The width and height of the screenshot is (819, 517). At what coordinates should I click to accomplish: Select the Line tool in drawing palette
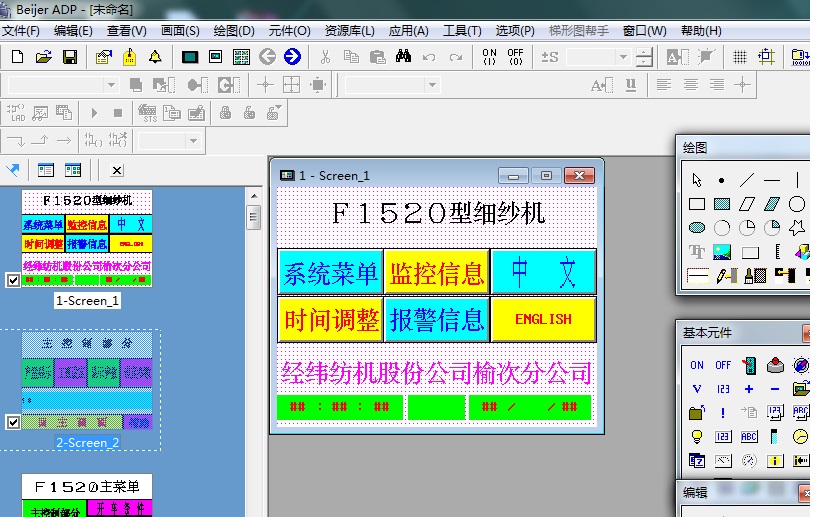pos(747,181)
